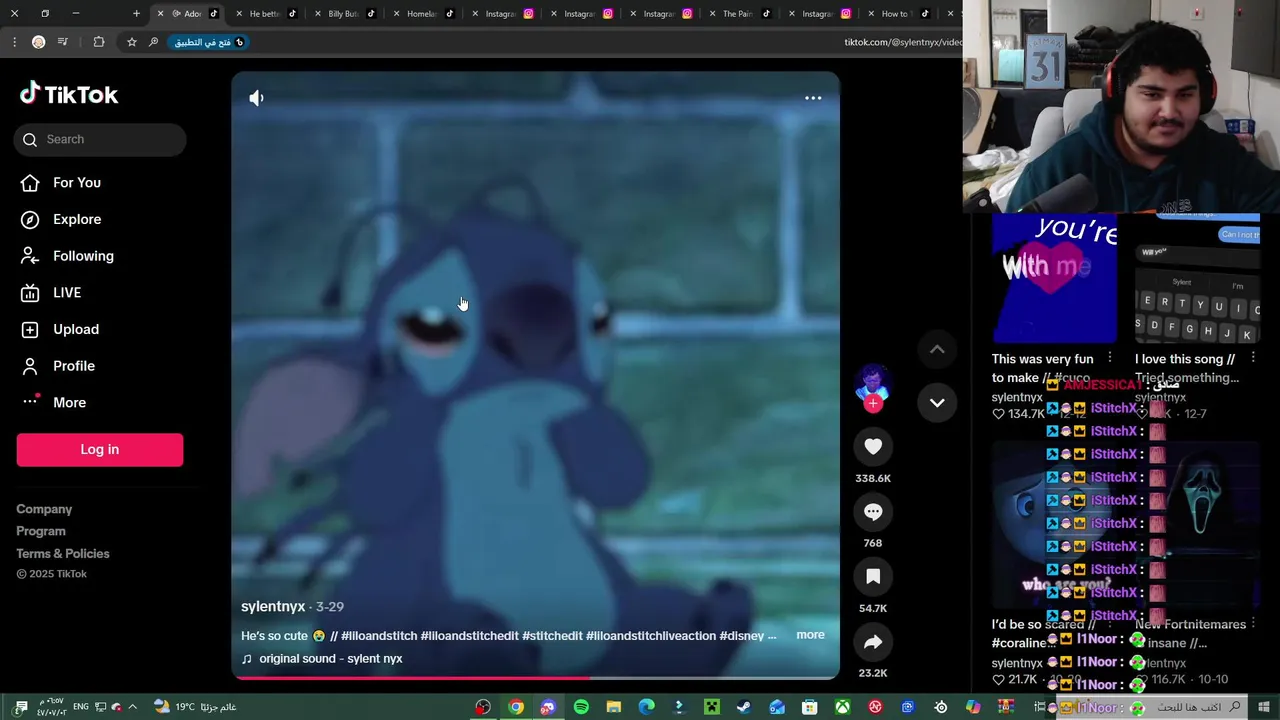Viewport: 1280px width, 720px height.
Task: Mute the video with the speaker icon
Action: pos(257,98)
